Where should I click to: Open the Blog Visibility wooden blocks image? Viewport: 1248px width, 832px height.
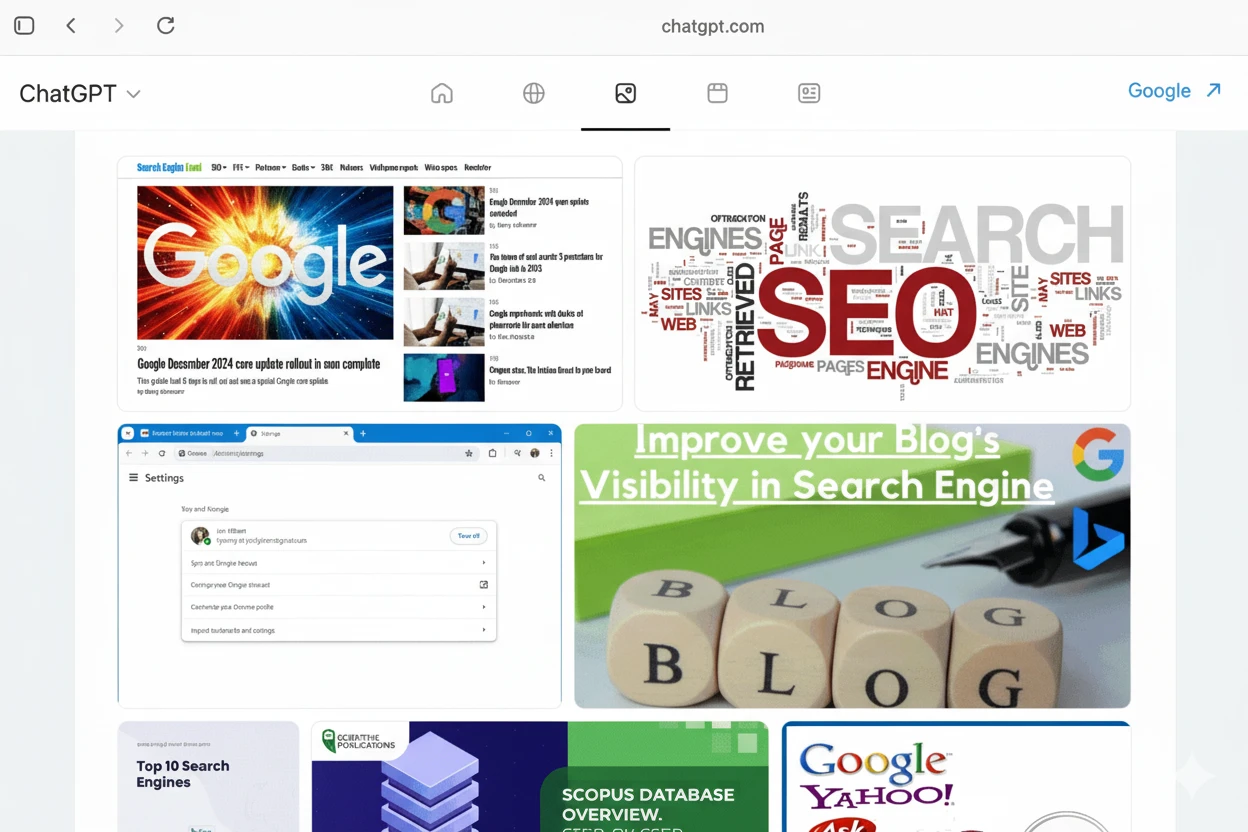pyautogui.click(x=852, y=565)
